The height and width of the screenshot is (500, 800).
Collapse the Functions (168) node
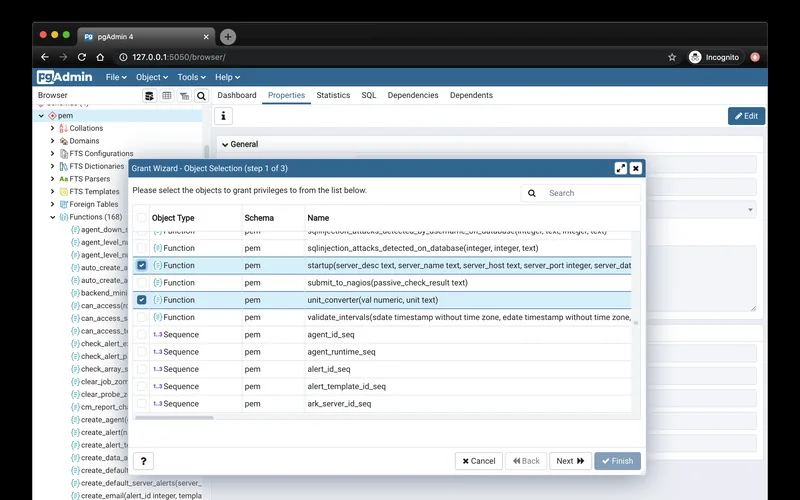[x=52, y=217]
